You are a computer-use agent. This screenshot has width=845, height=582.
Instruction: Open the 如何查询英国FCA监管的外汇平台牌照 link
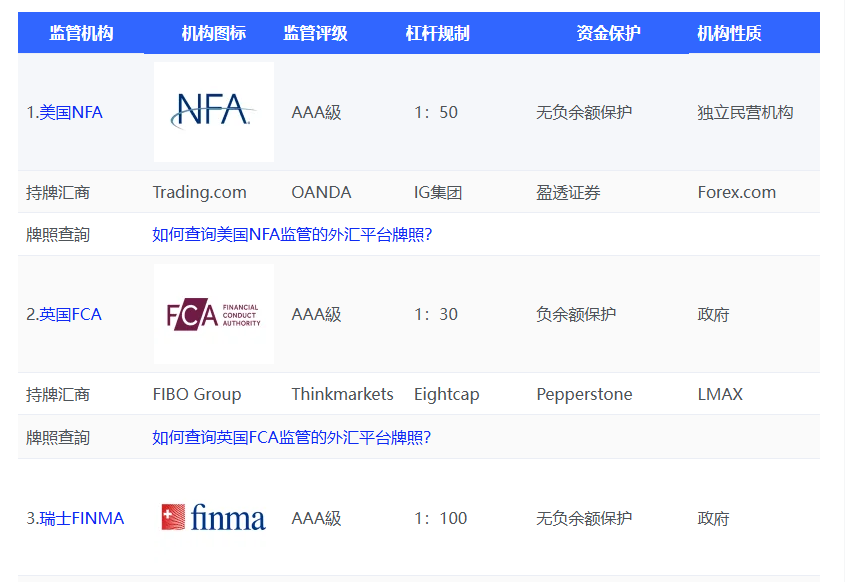point(291,437)
